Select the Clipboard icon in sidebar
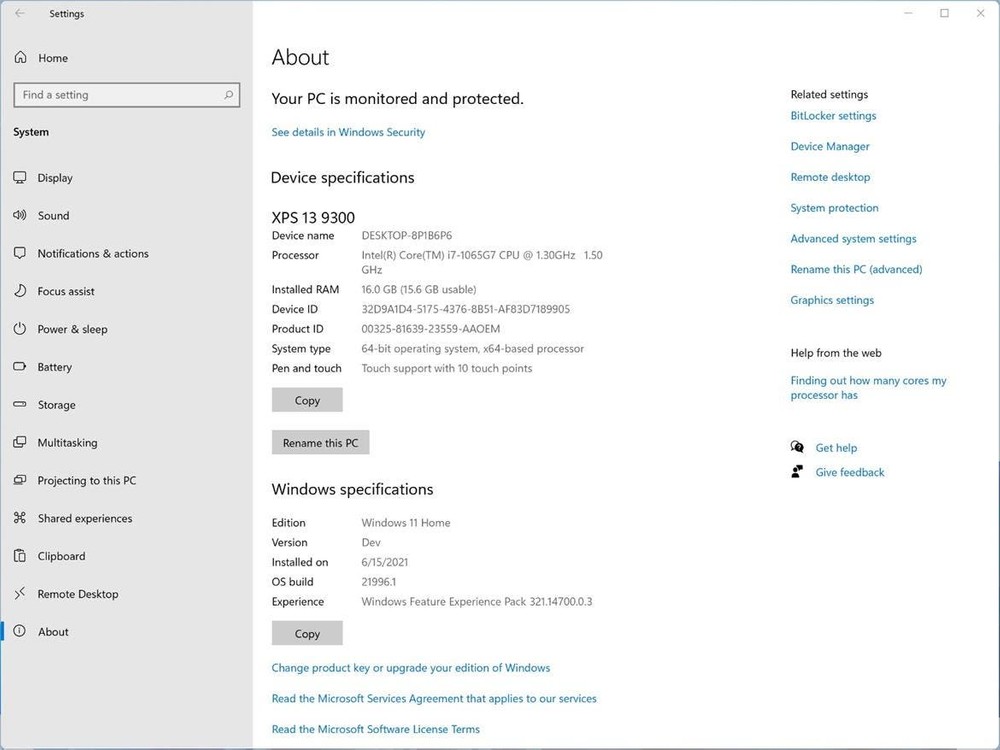1000x750 pixels. click(20, 556)
